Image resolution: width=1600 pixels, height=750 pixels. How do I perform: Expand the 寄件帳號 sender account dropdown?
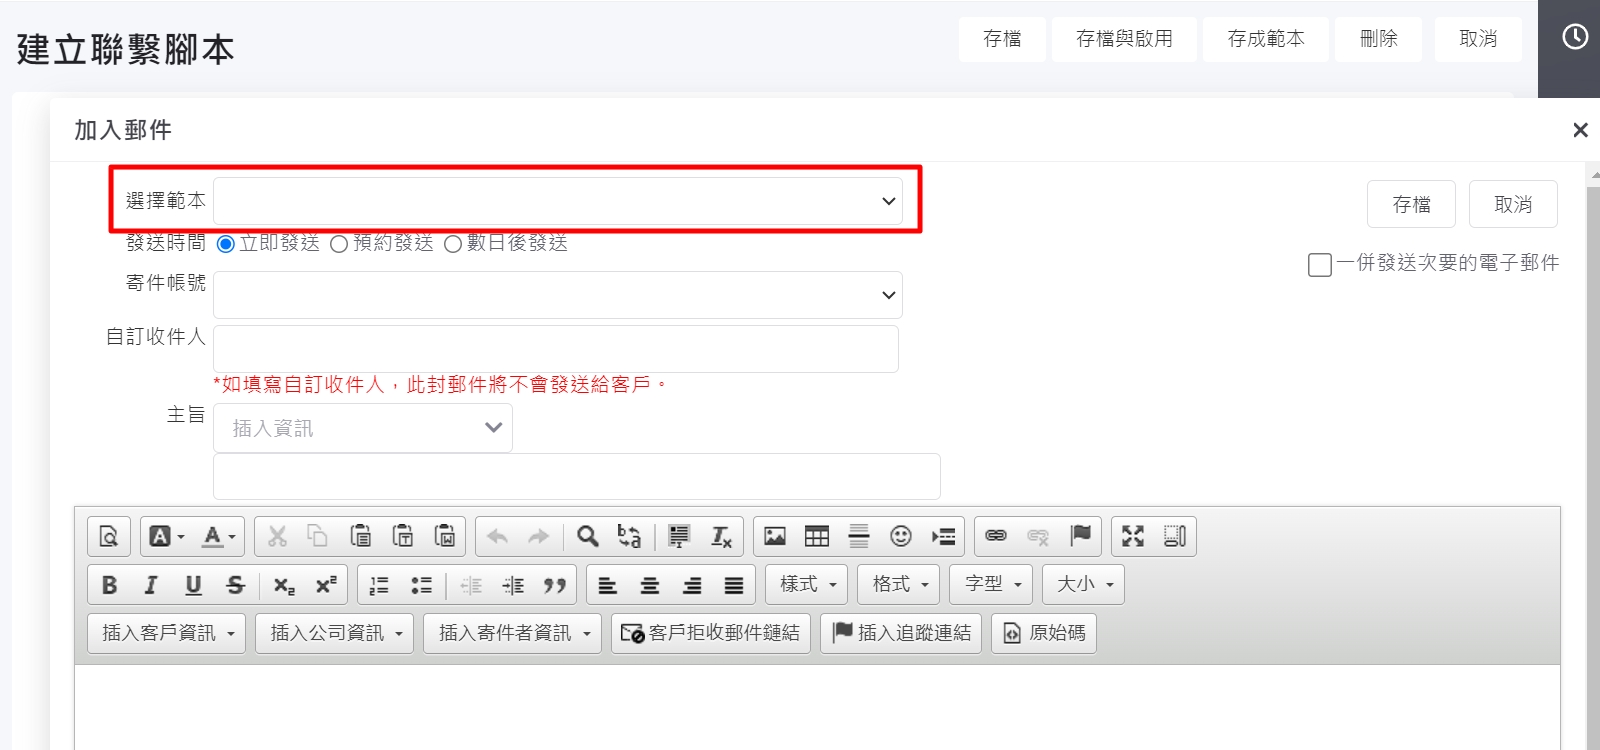tap(558, 295)
